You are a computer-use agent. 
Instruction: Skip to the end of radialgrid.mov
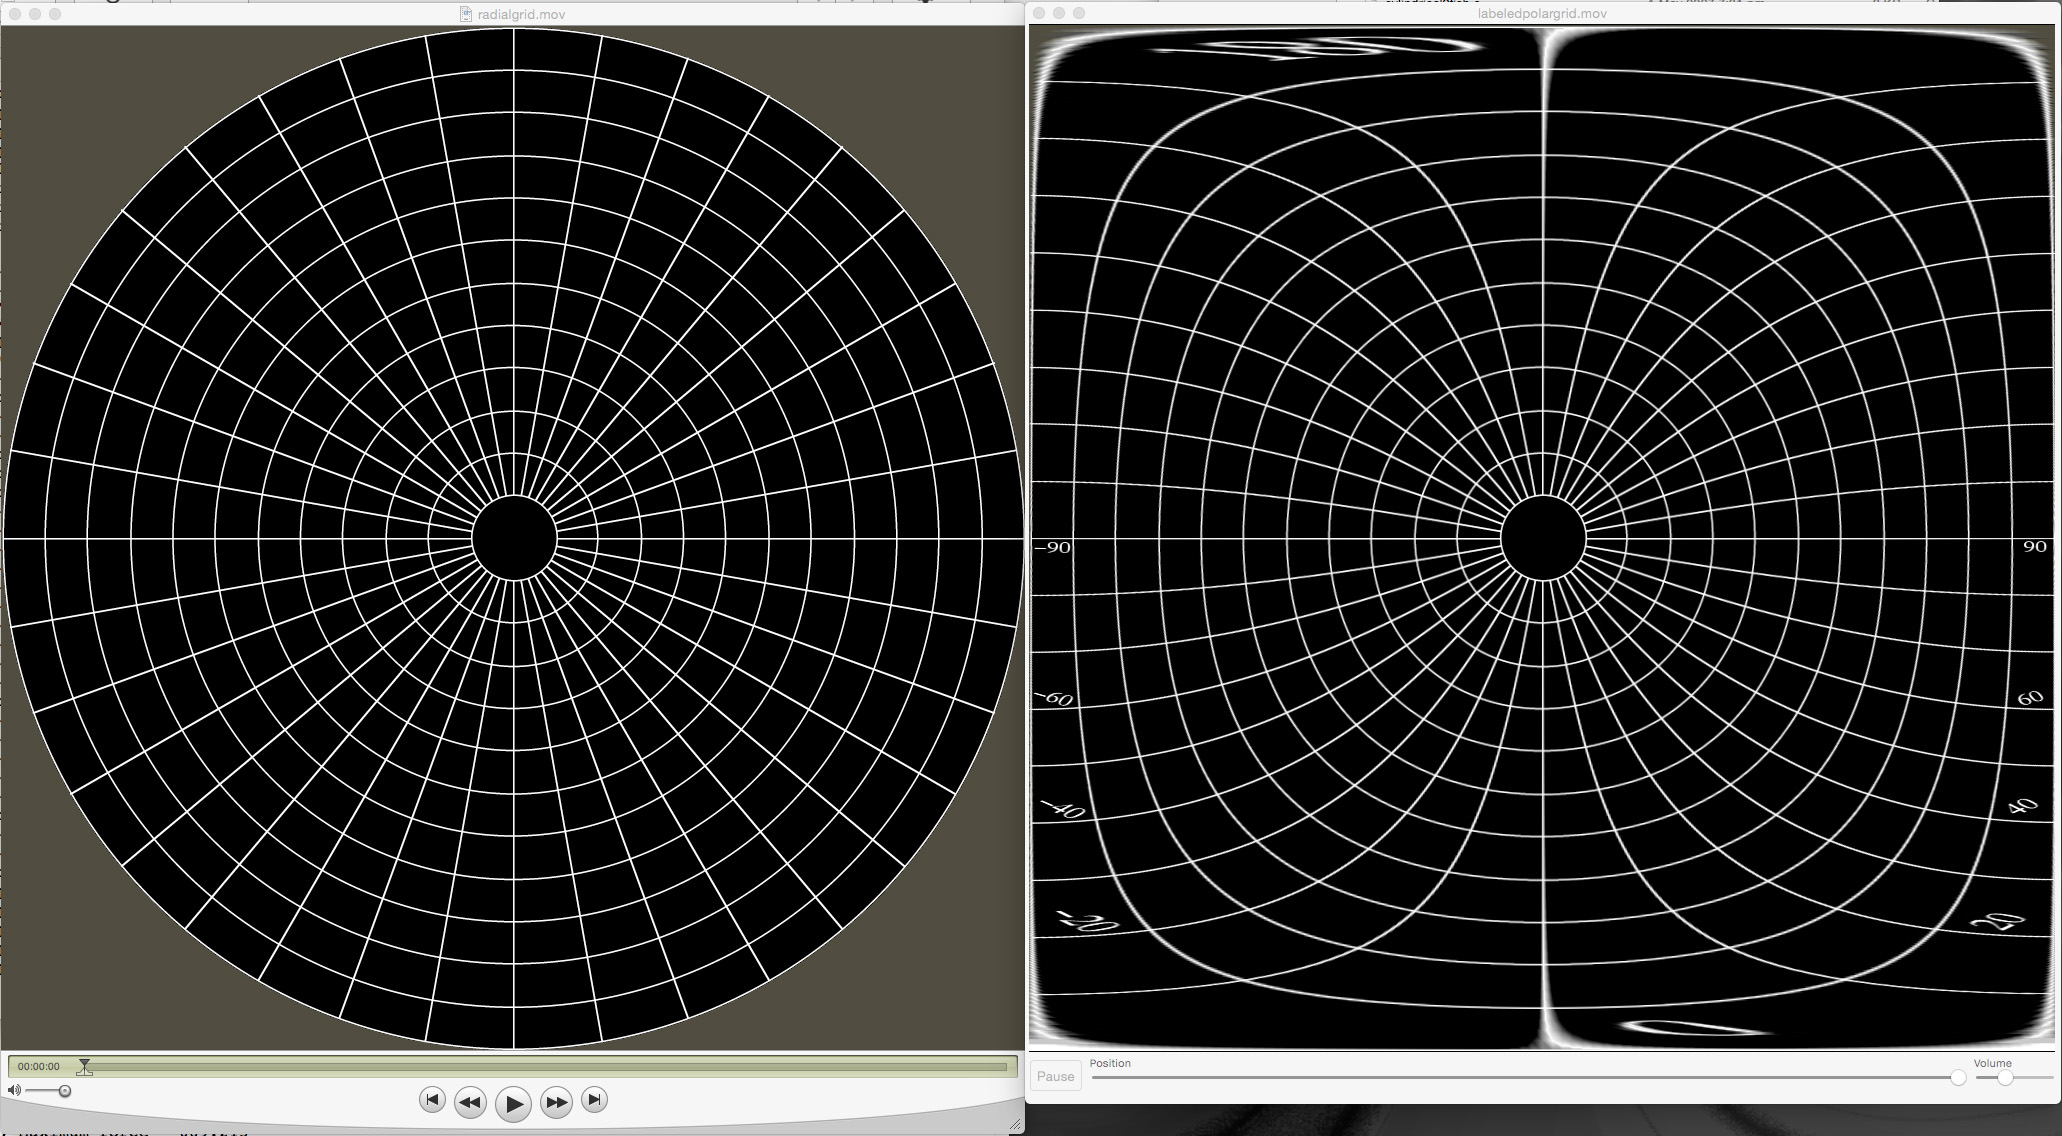[x=594, y=1100]
